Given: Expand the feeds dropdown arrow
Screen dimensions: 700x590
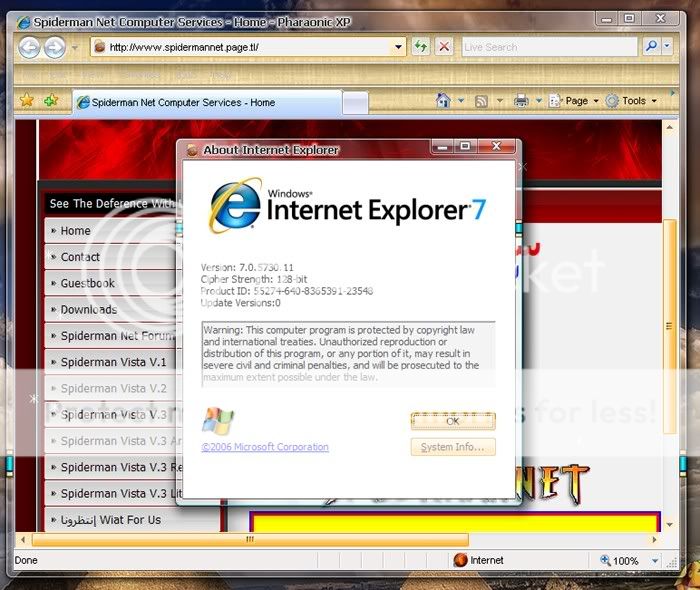Looking at the screenshot, I should click(x=500, y=101).
